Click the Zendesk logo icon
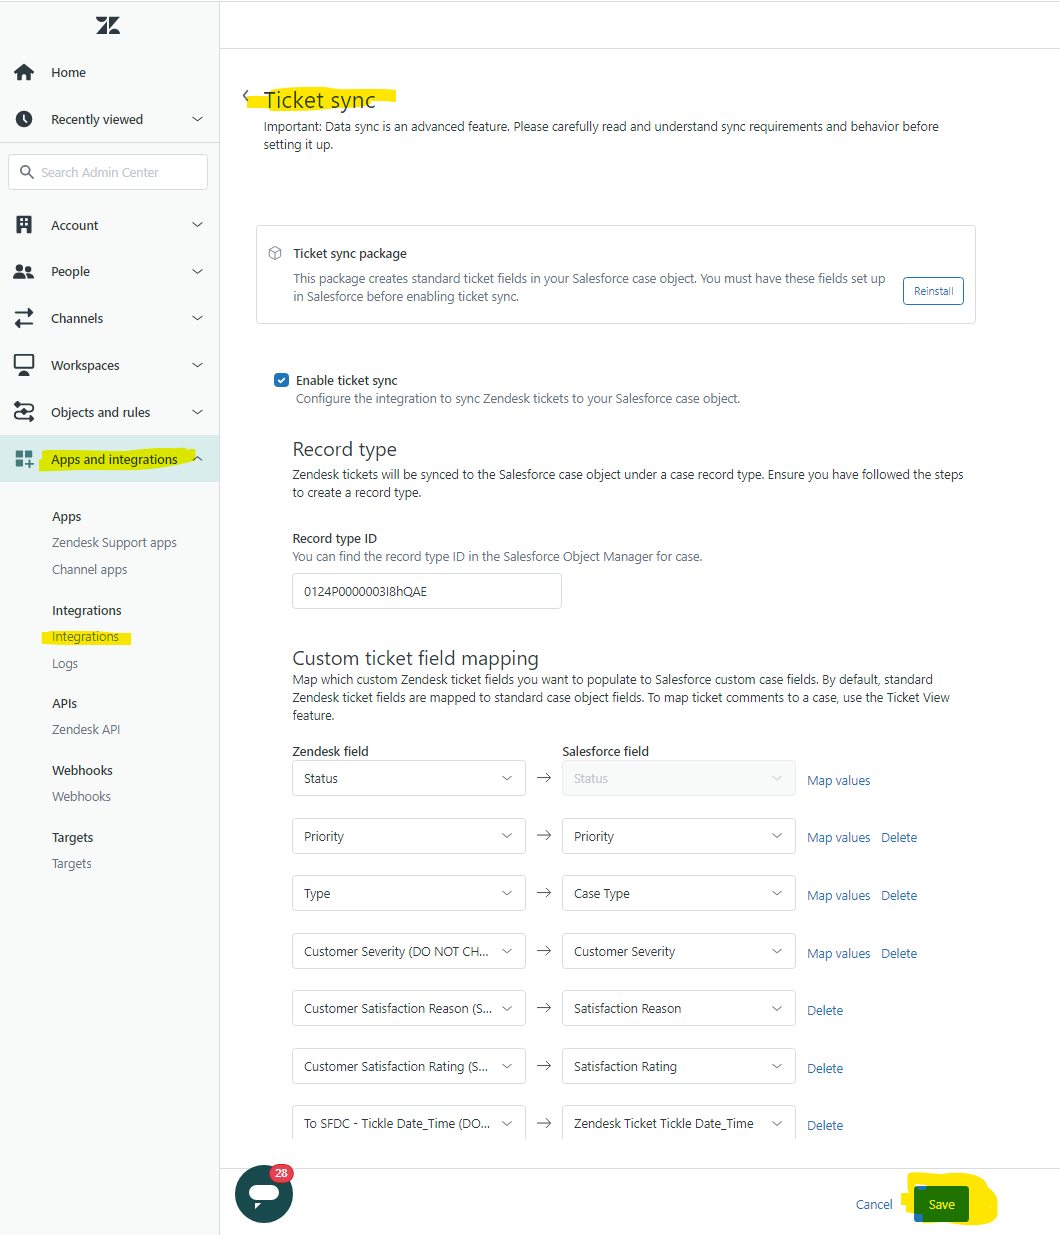1060x1235 pixels. (108, 26)
